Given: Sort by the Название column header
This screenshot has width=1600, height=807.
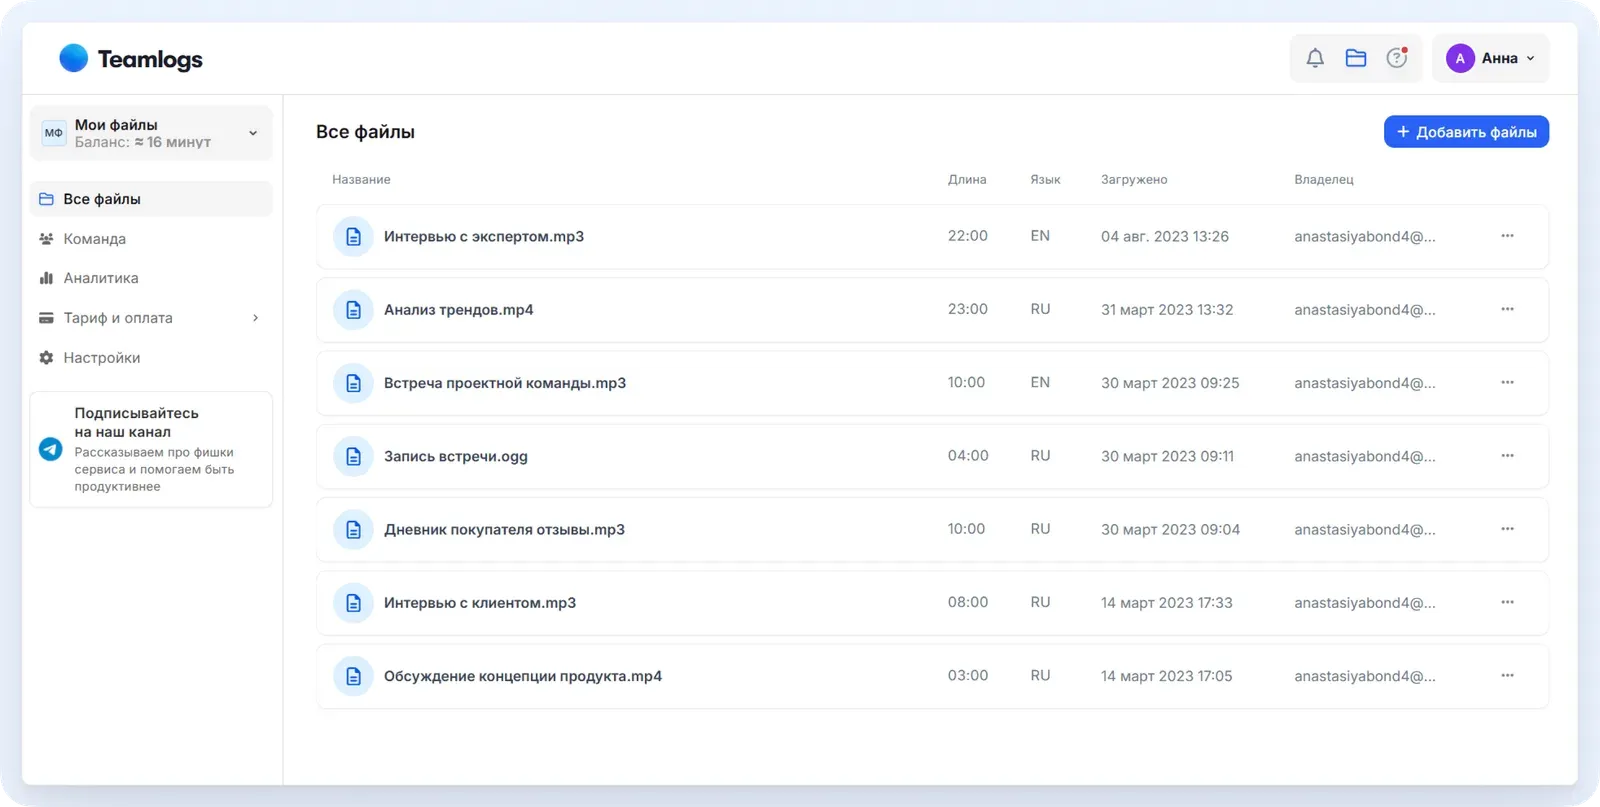Looking at the screenshot, I should [361, 180].
